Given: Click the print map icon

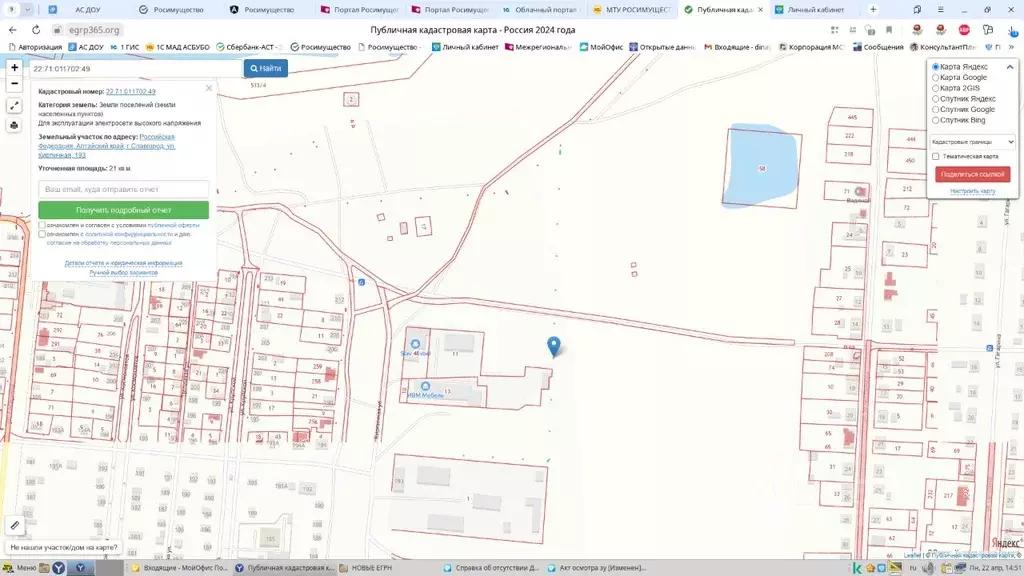Looking at the screenshot, I should 14,125.
